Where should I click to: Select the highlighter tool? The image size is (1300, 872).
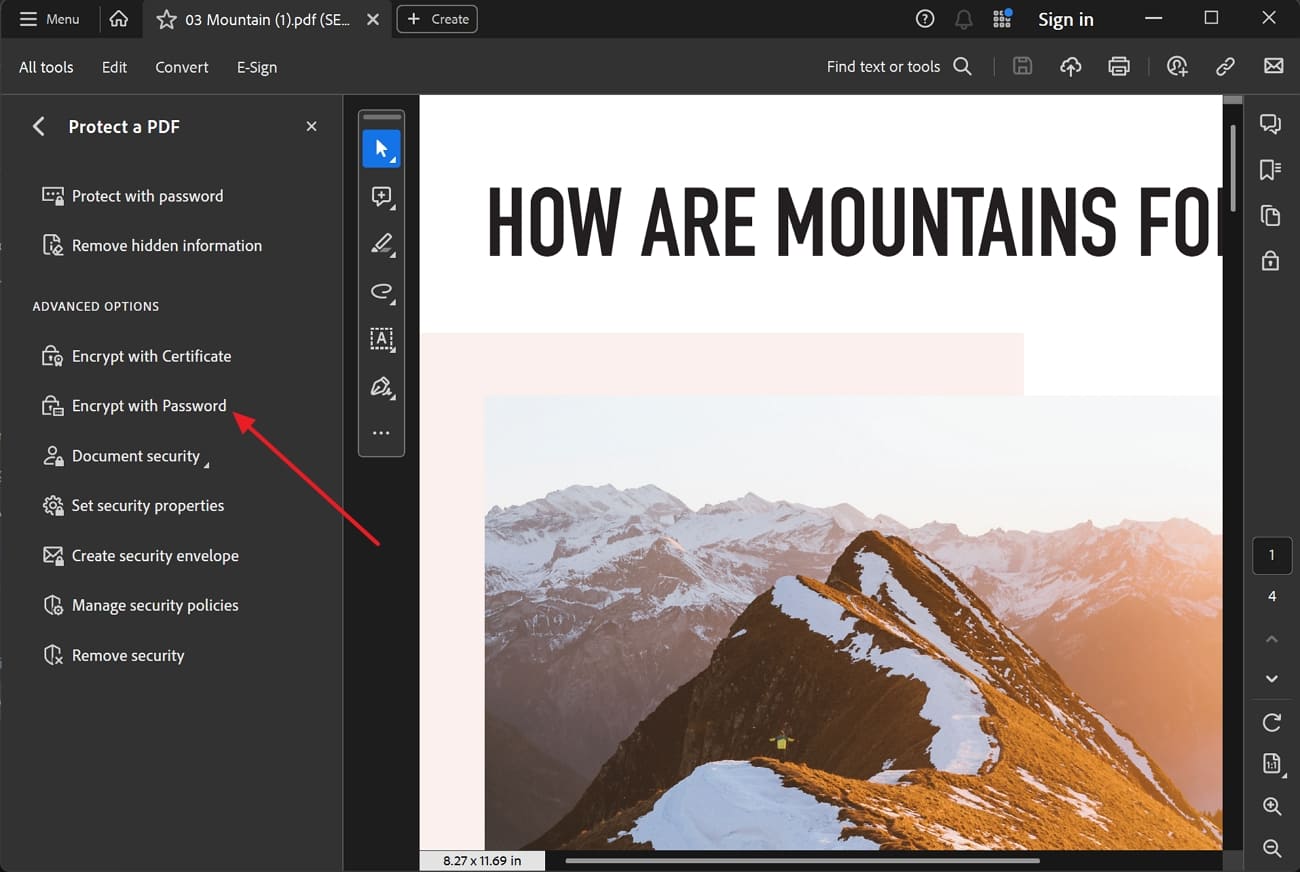pos(381,244)
